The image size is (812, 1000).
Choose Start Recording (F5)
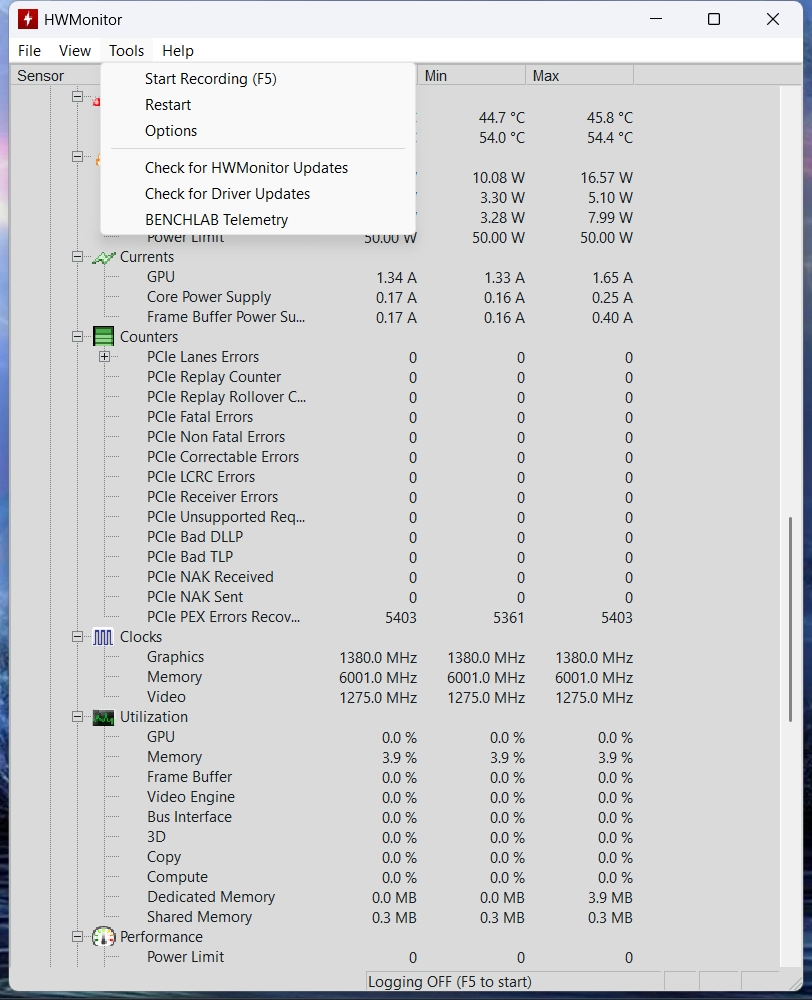tap(258, 79)
